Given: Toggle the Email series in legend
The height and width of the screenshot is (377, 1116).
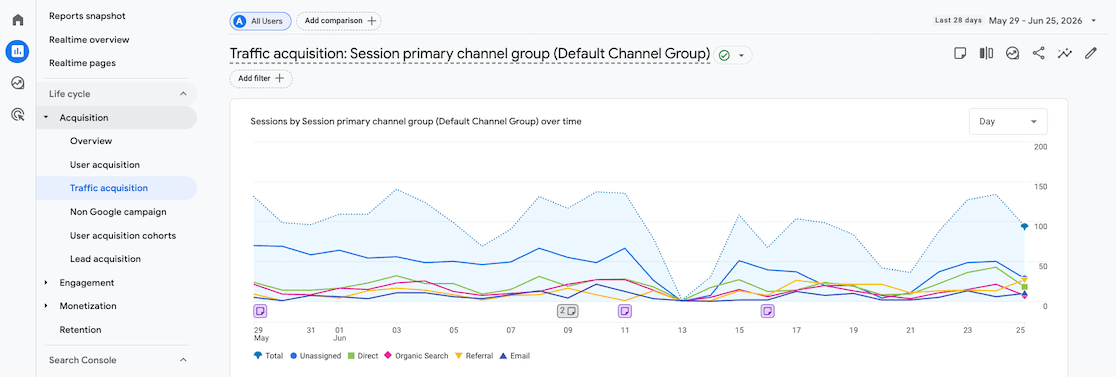Looking at the screenshot, I should tap(514, 355).
